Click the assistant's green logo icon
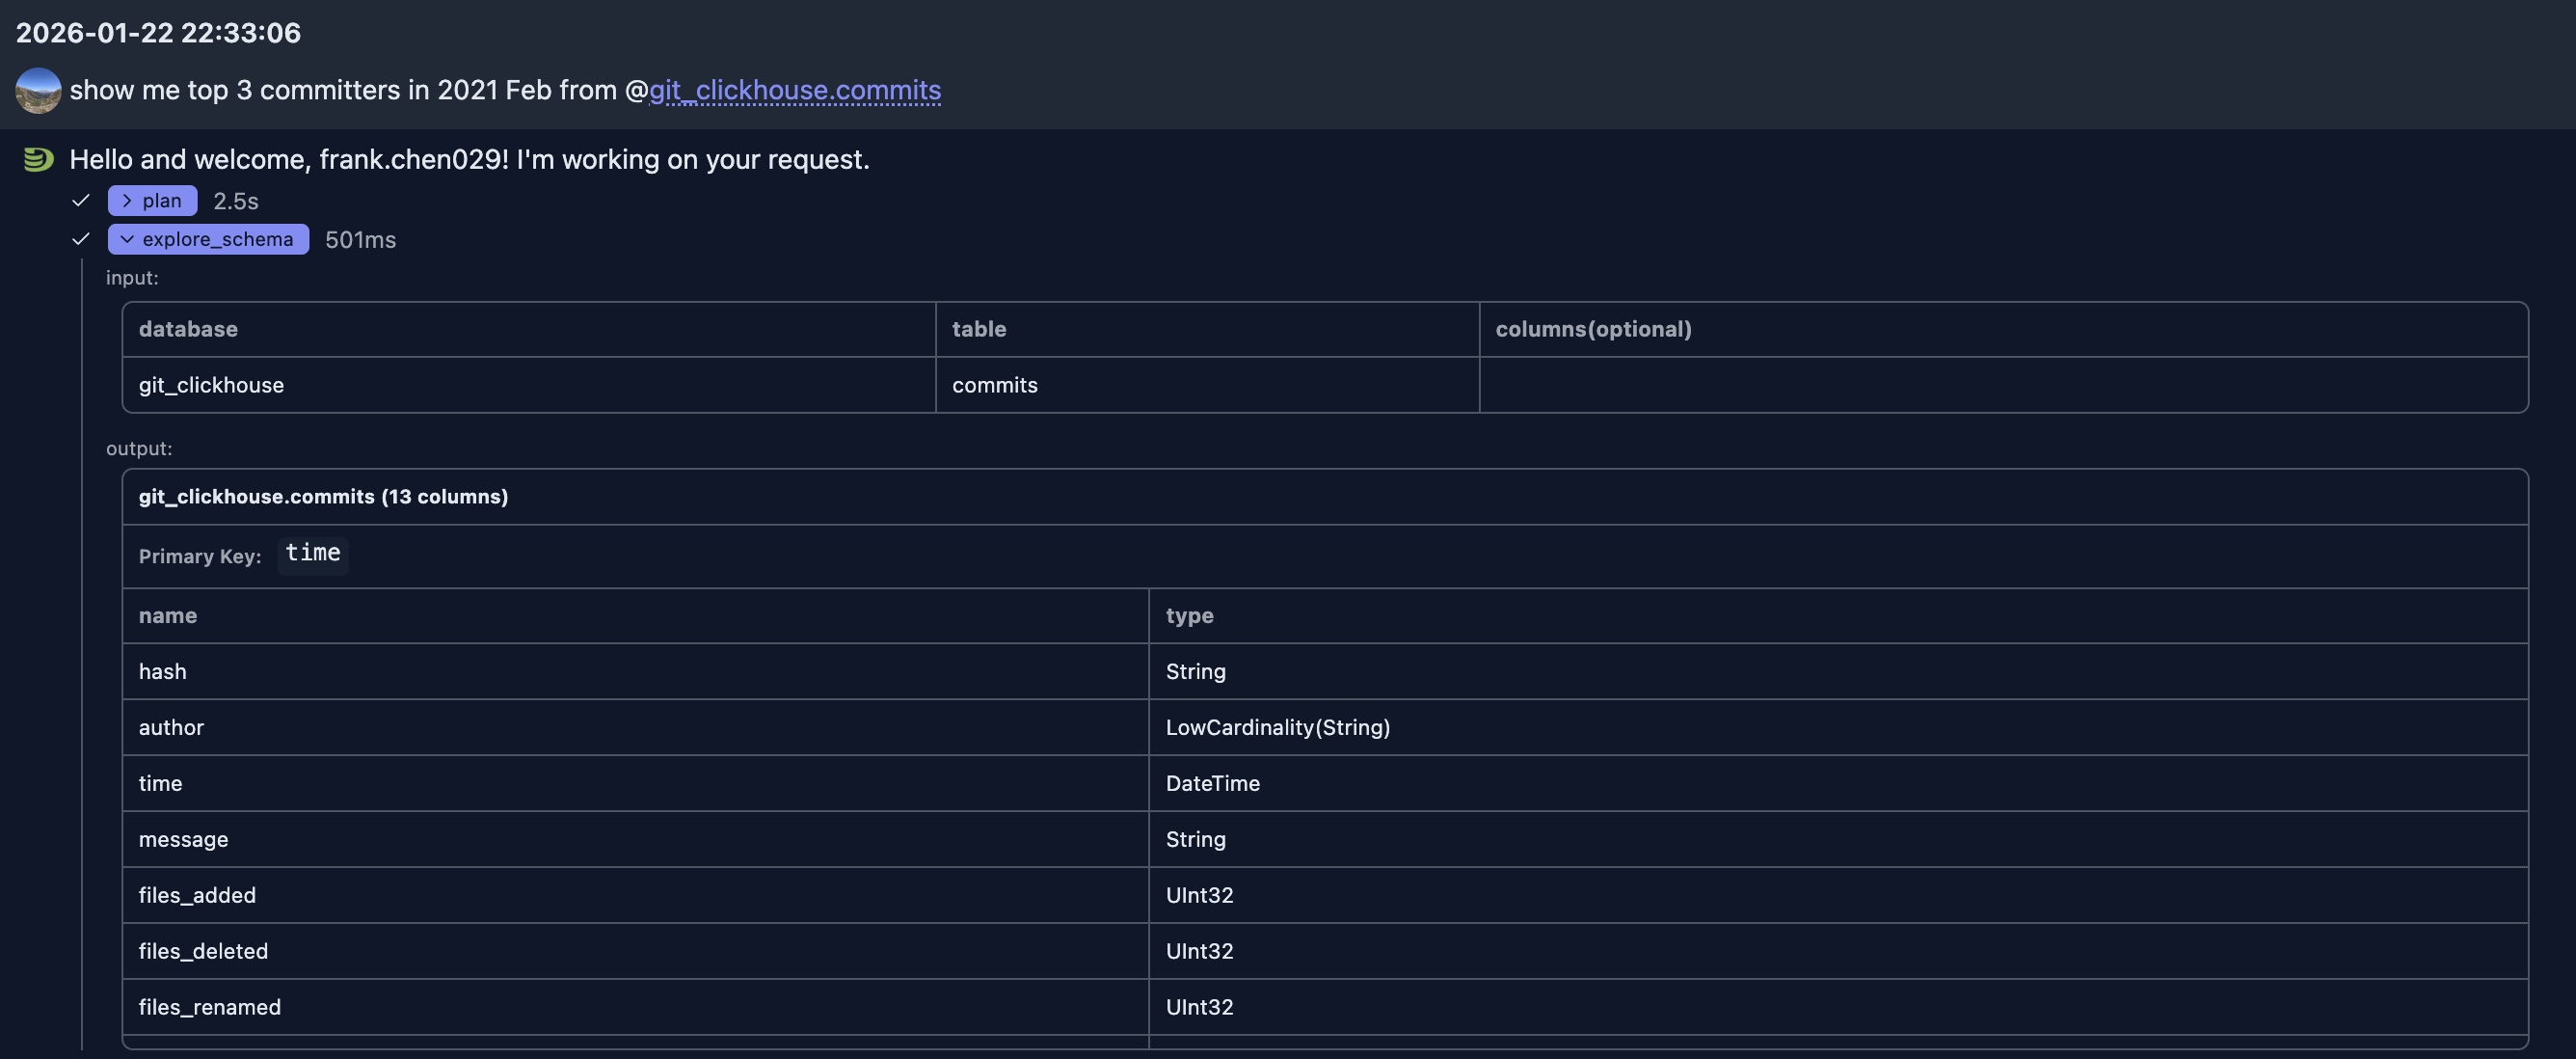This screenshot has height=1059, width=2576. (x=37, y=158)
